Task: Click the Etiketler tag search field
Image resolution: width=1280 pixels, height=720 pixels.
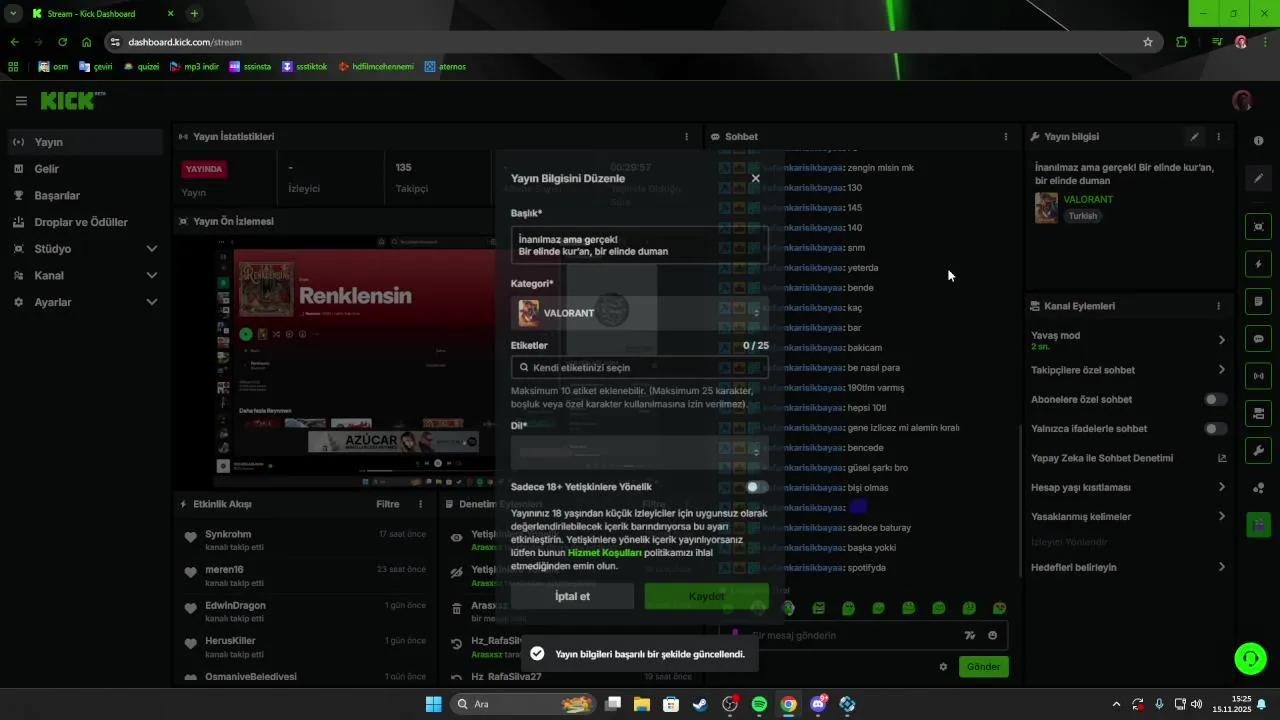Action: pos(640,368)
